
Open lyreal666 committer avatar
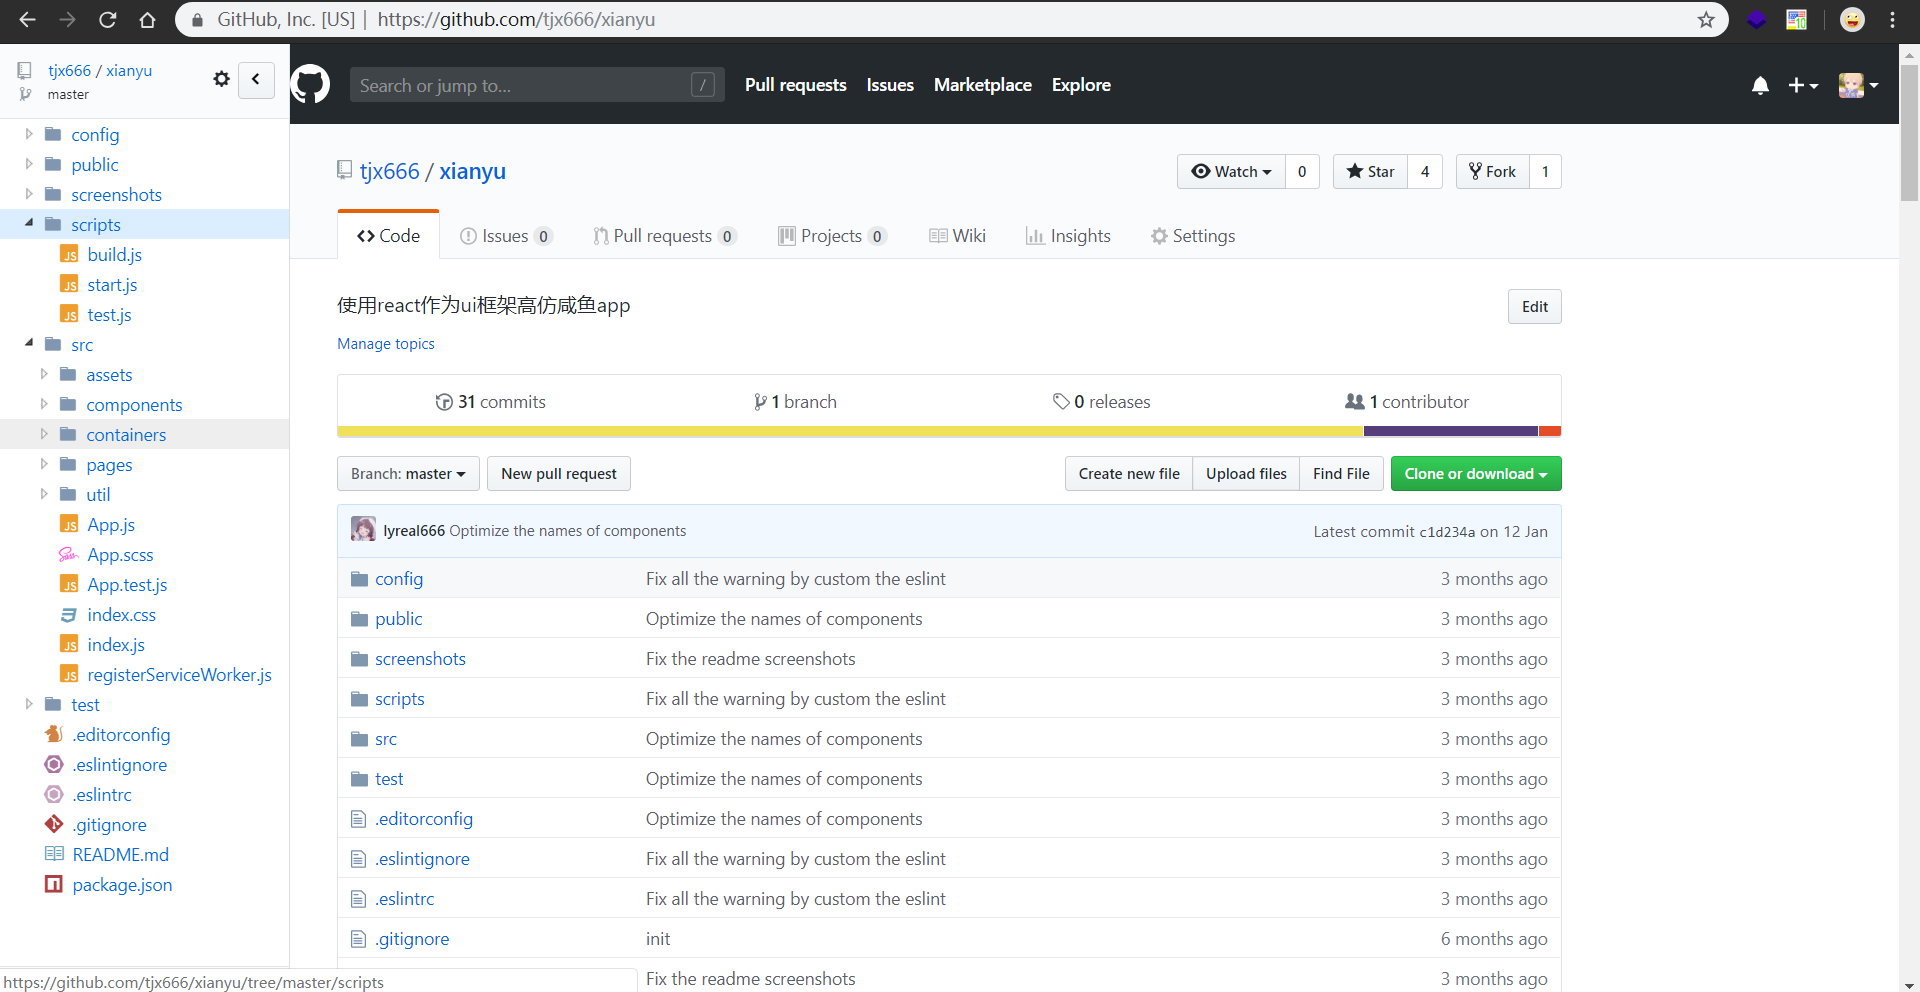click(363, 530)
